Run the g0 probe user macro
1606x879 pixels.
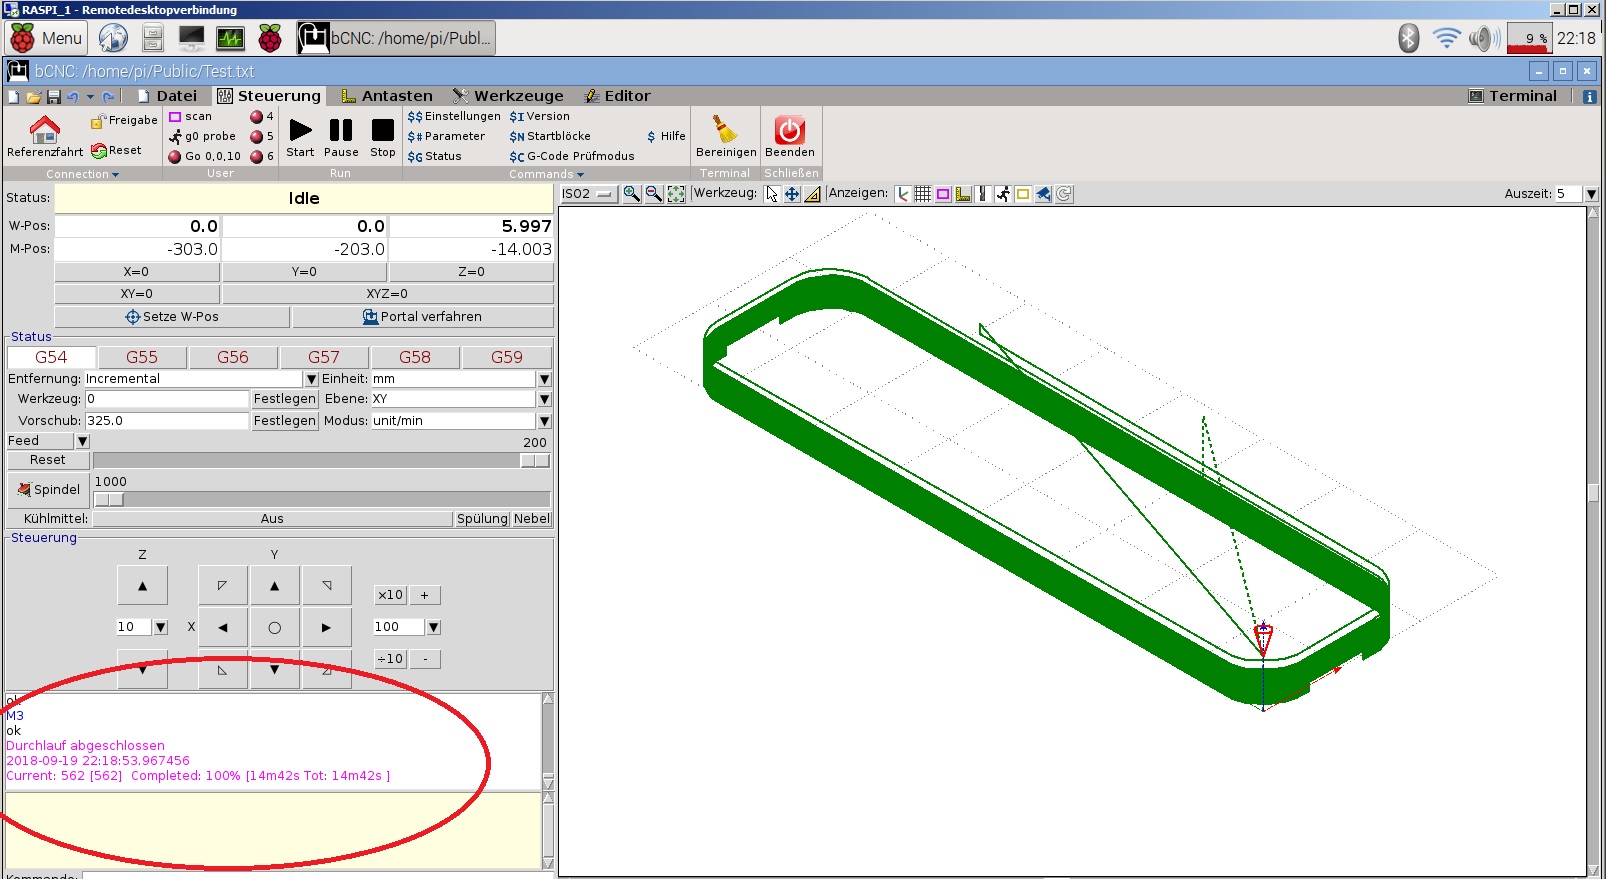[203, 136]
